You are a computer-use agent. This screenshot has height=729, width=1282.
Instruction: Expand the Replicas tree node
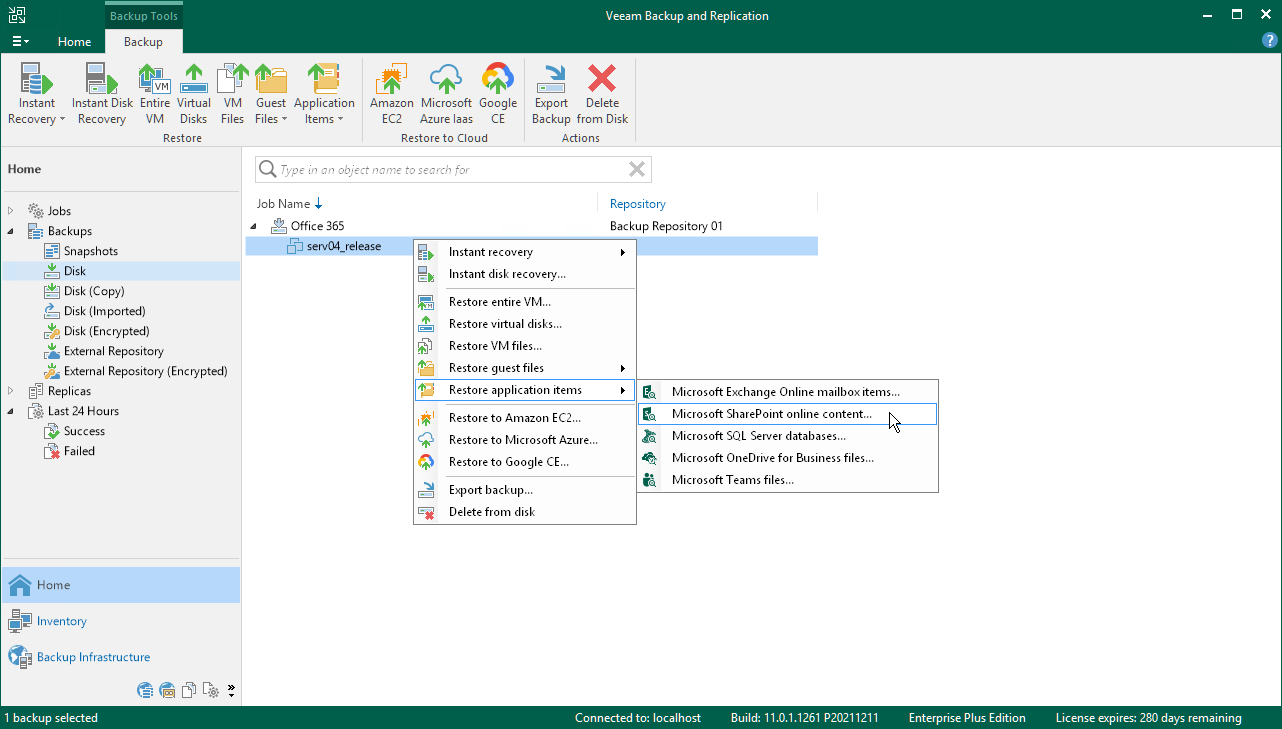[11, 391]
